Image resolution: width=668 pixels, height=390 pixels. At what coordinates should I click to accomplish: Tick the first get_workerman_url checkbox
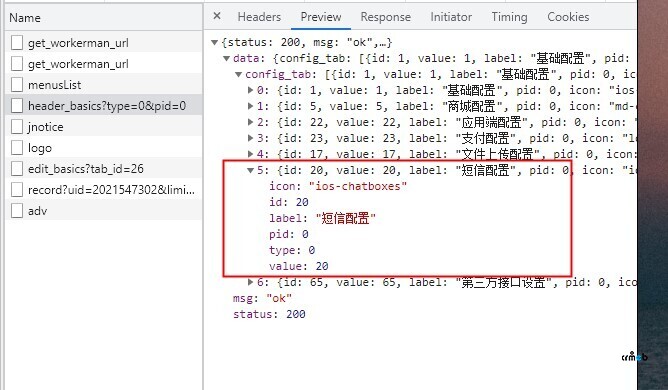[17, 43]
